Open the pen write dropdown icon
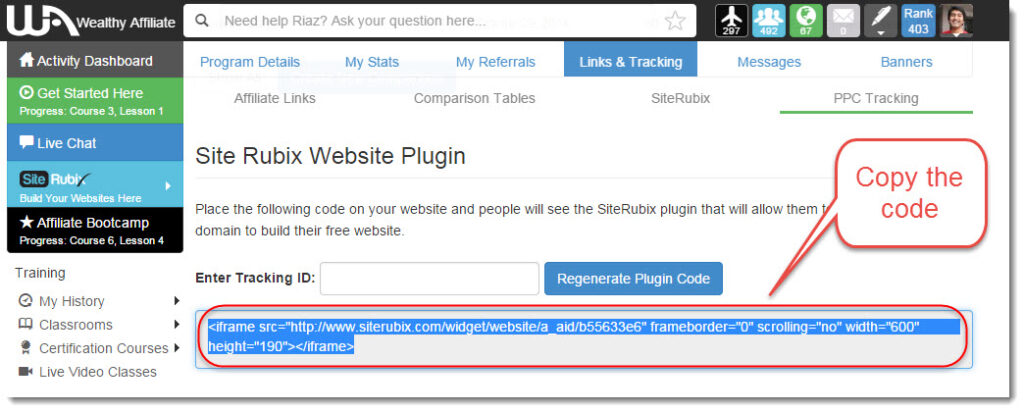The height and width of the screenshot is (412, 1024). 880,21
